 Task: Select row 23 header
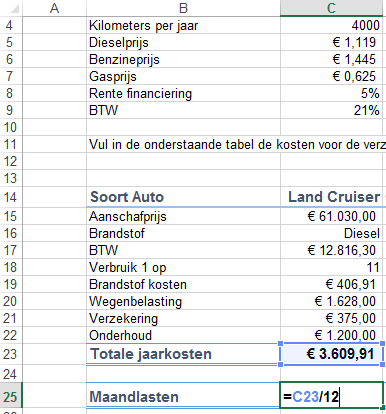(11, 354)
